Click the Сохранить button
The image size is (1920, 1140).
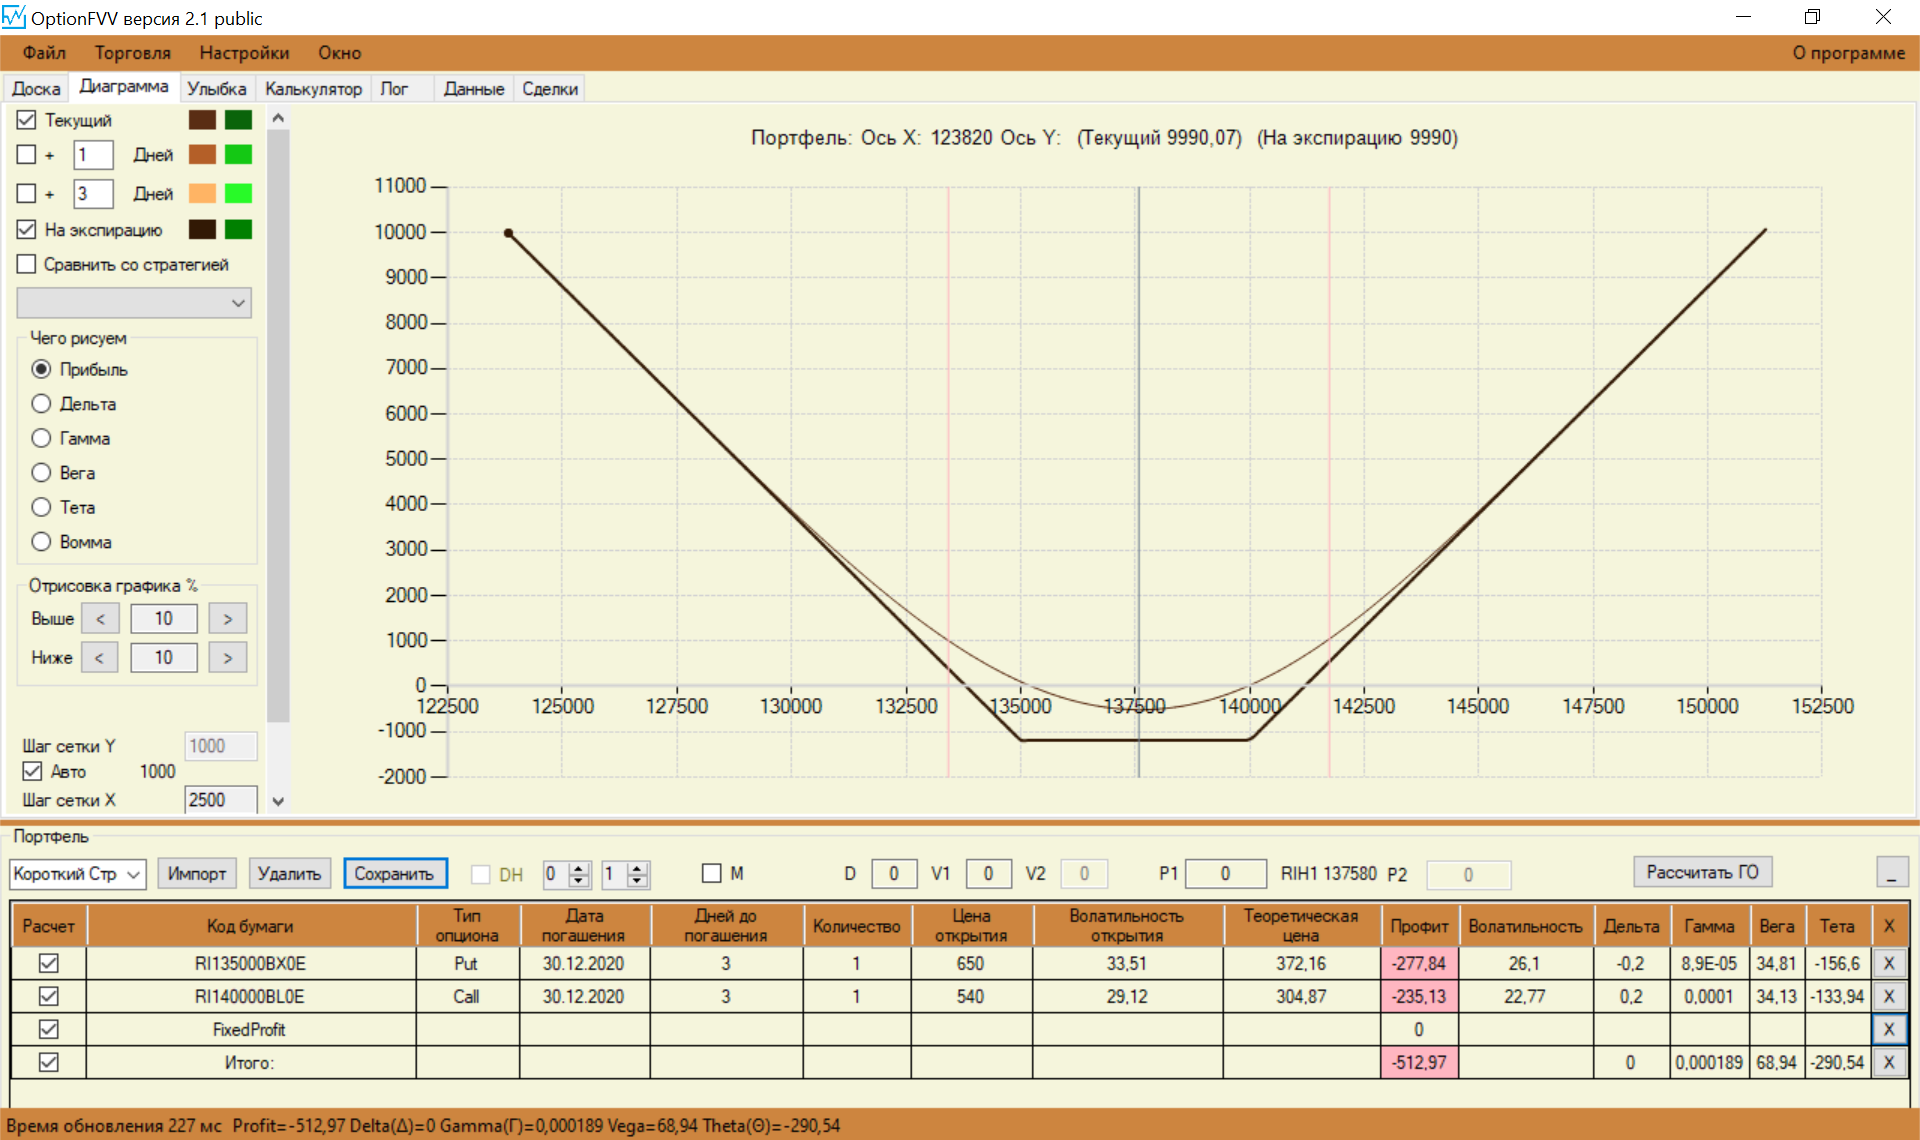(x=394, y=874)
